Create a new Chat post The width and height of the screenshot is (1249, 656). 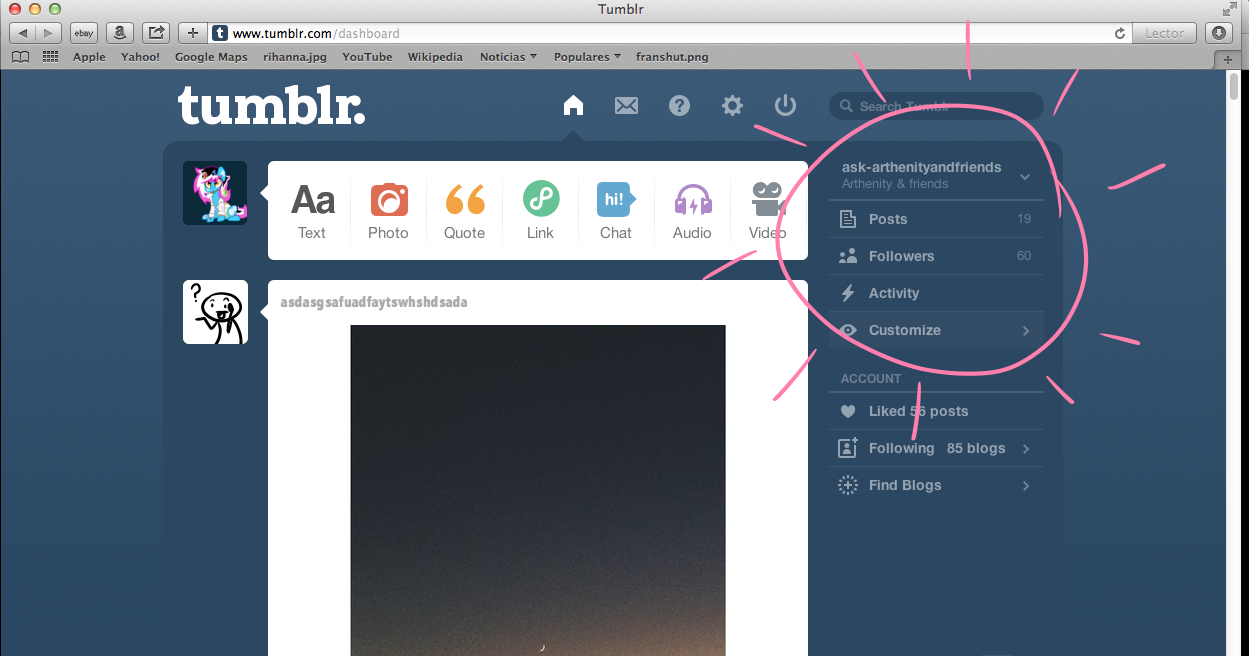click(x=616, y=210)
